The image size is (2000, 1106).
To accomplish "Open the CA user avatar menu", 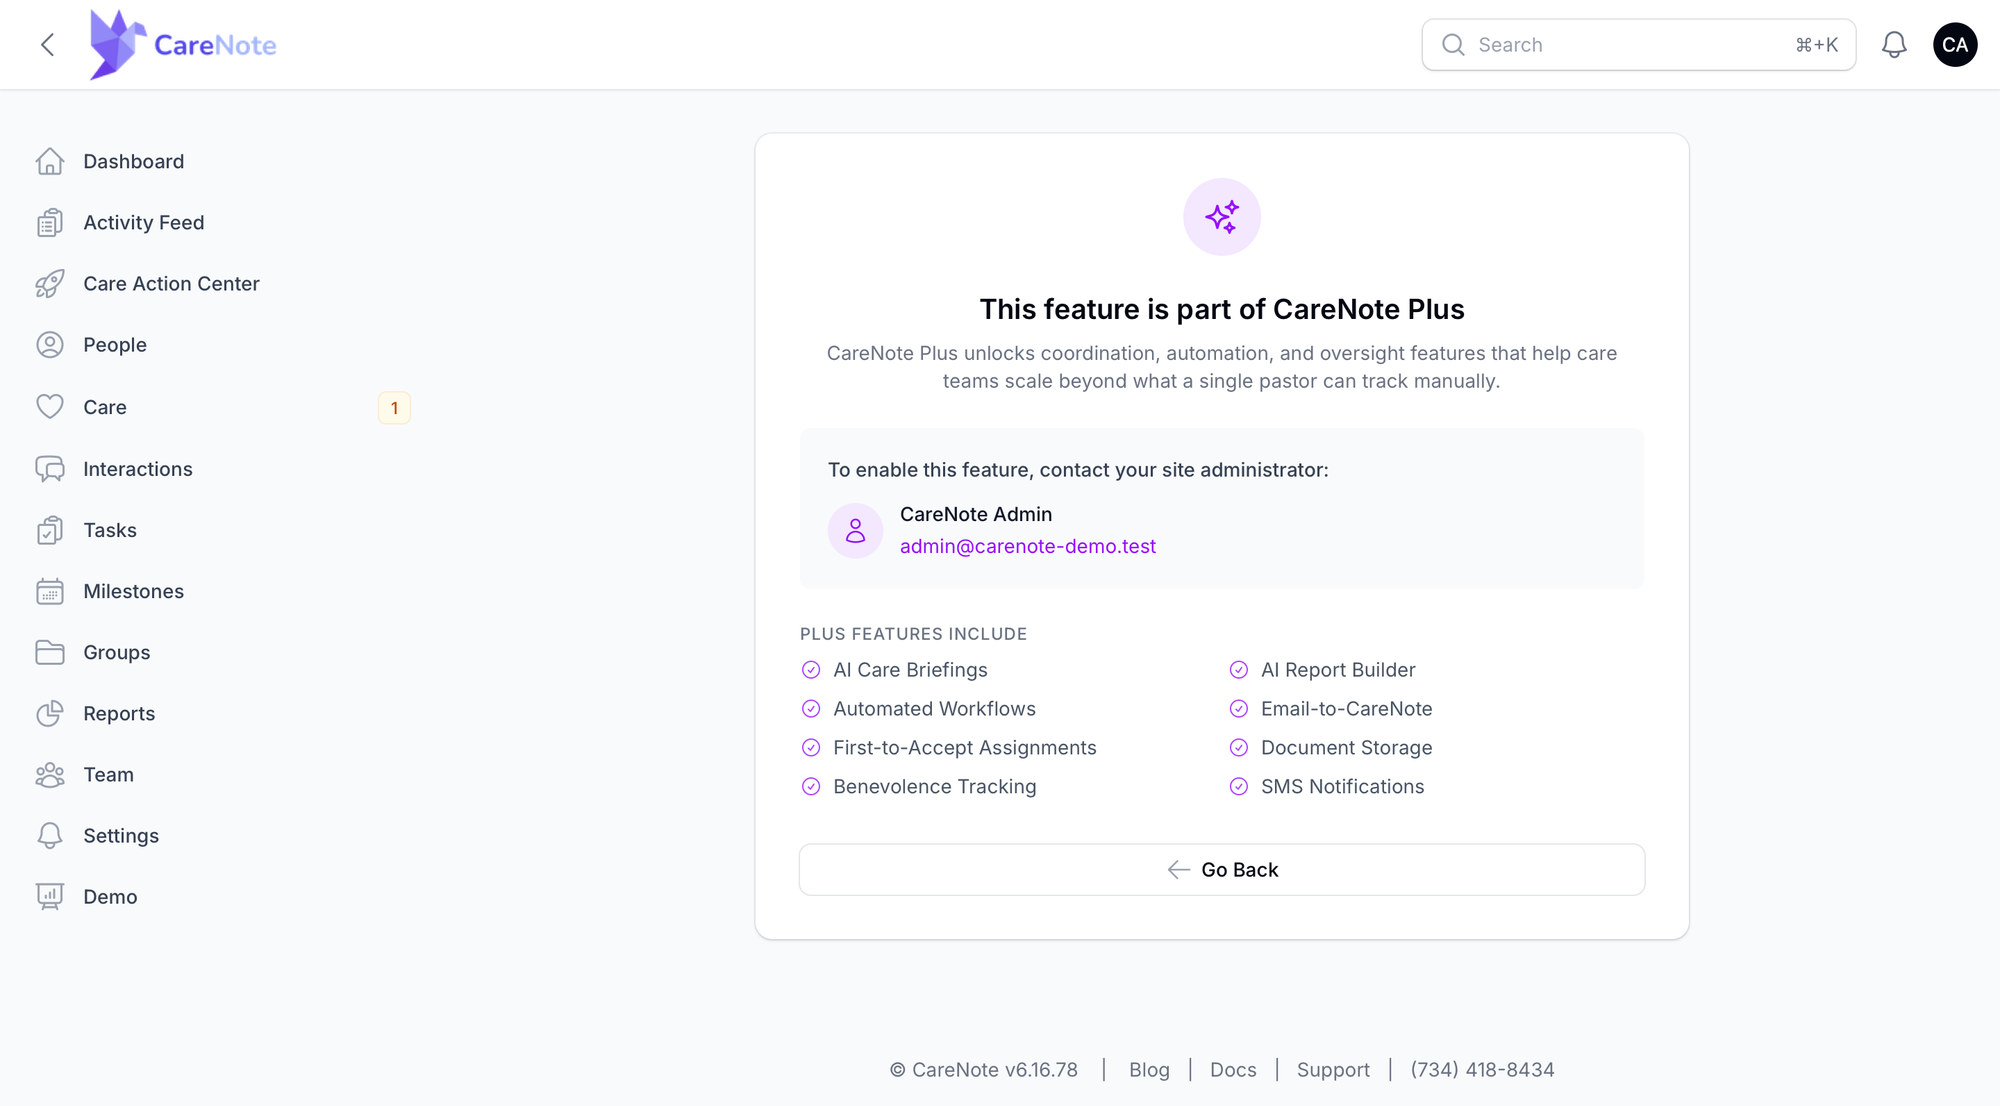I will click(1955, 45).
